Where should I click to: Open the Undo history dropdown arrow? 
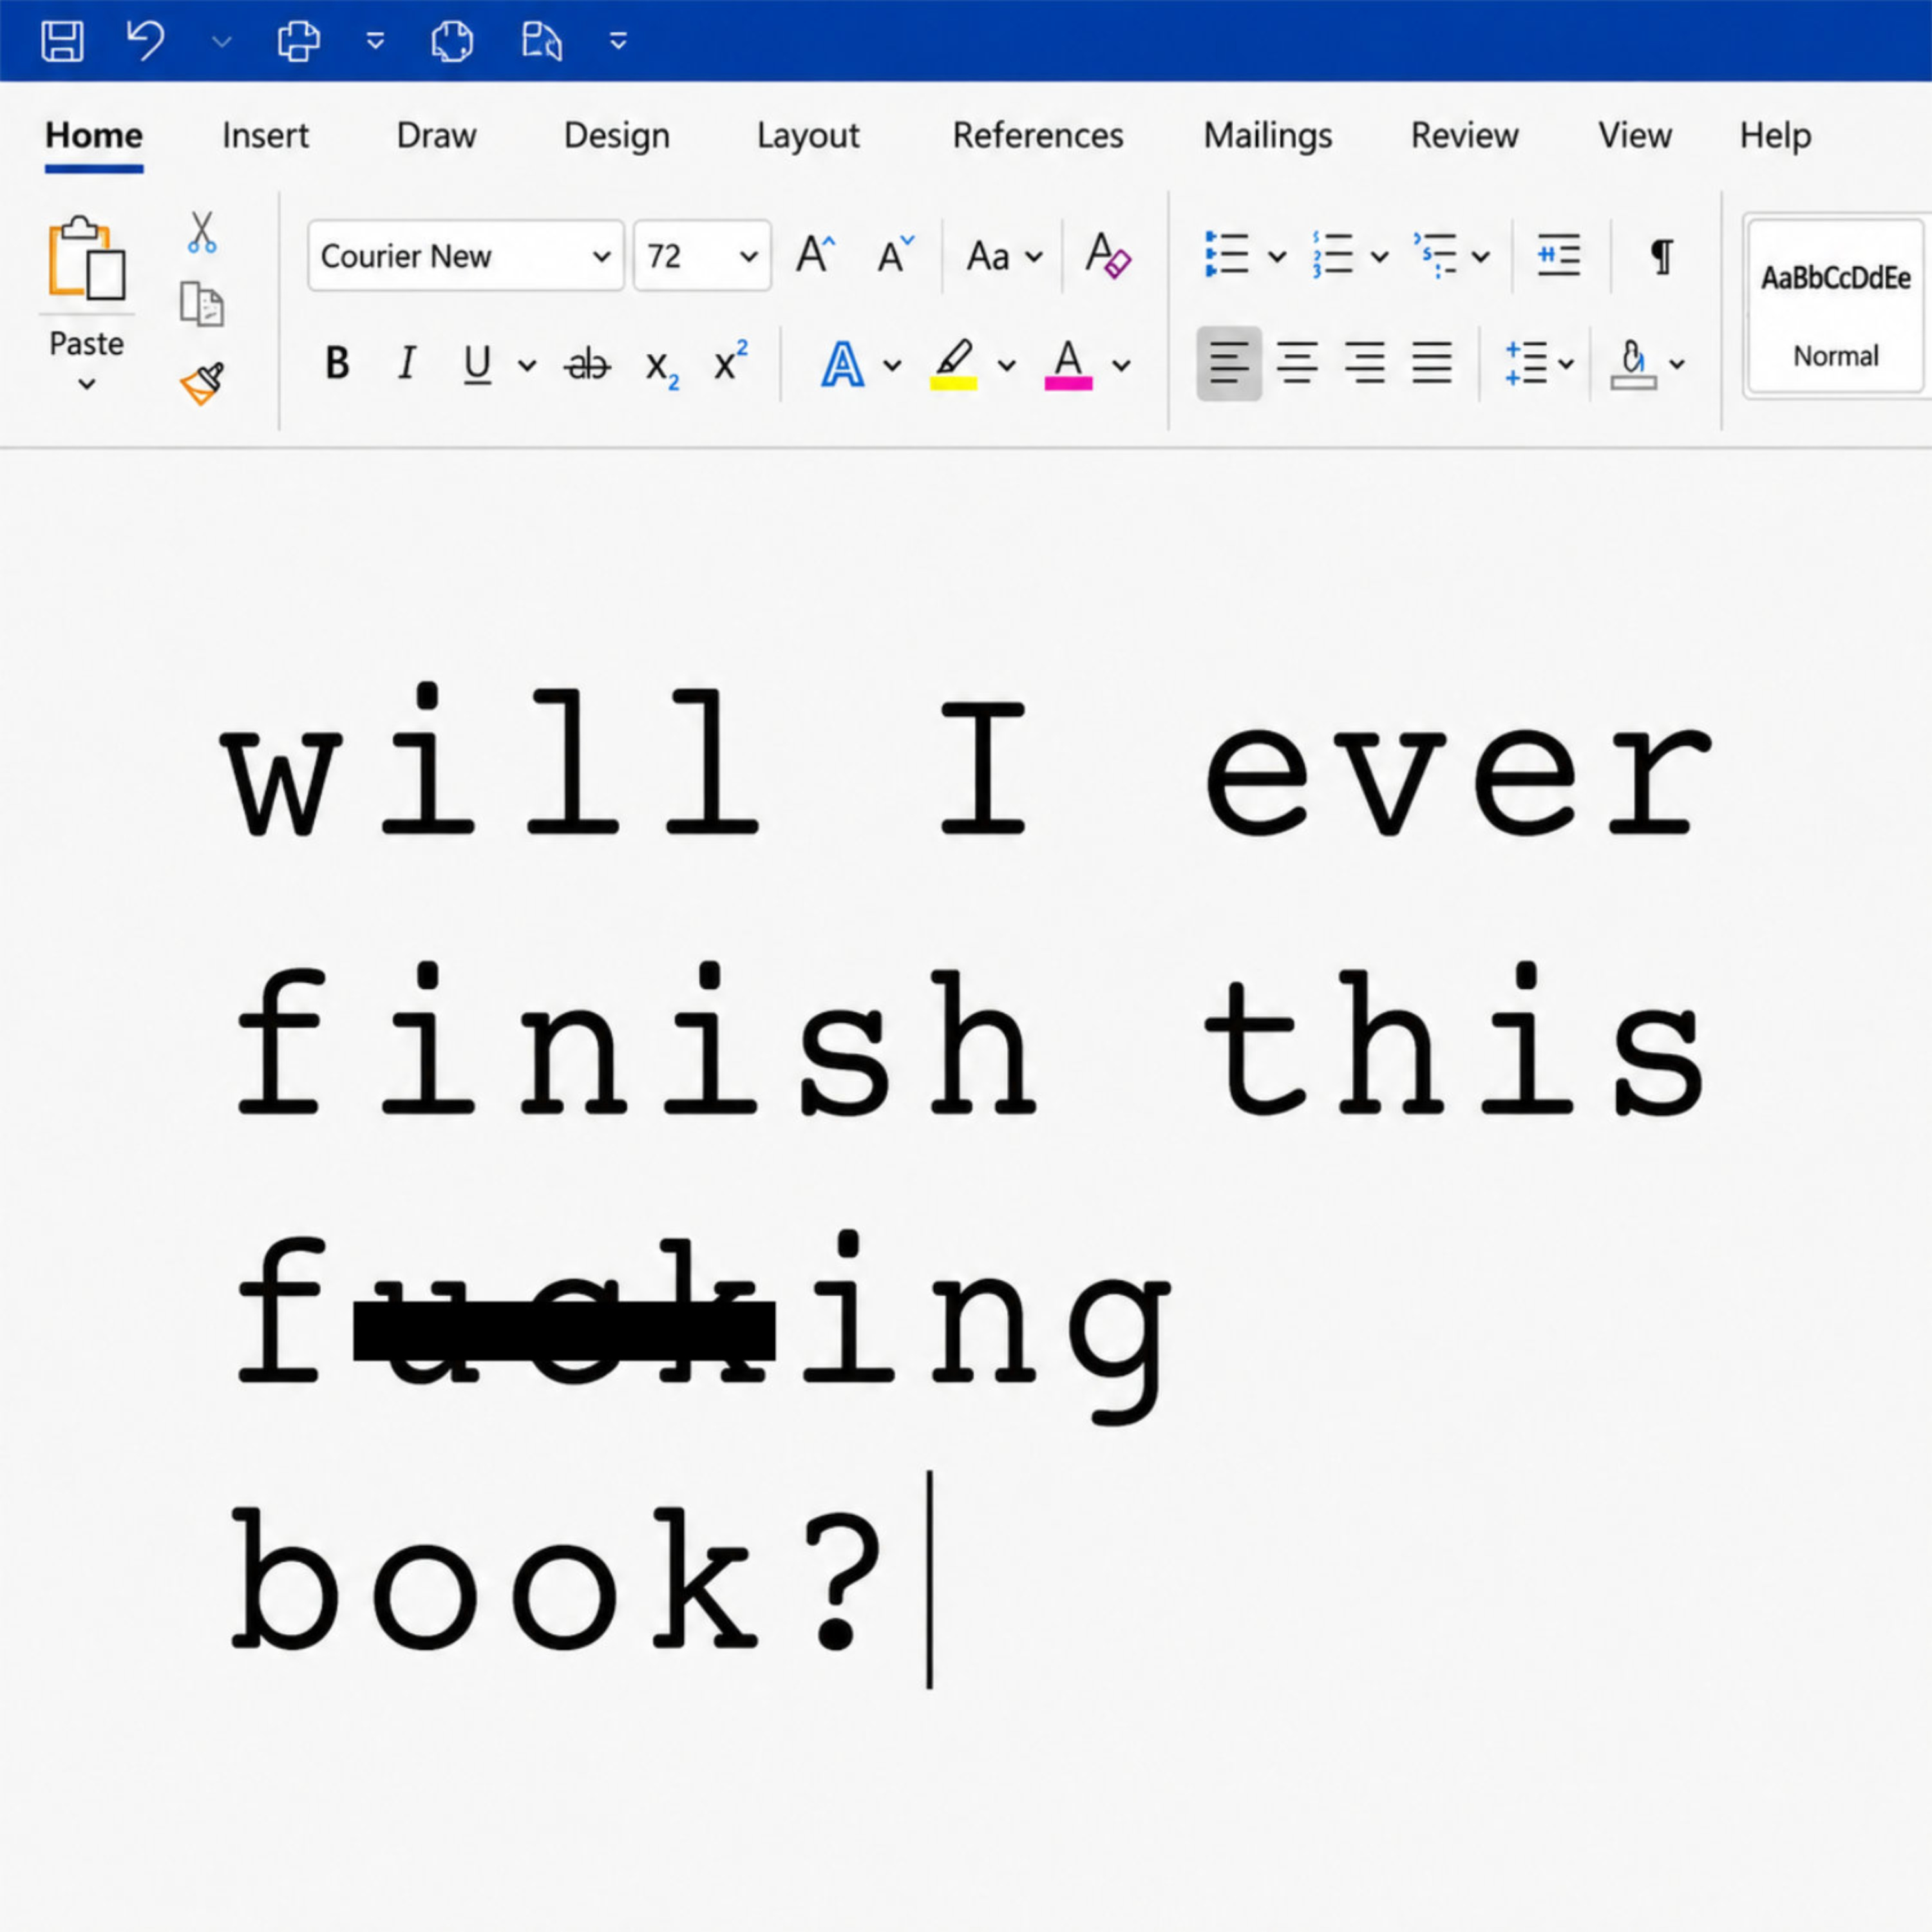[x=222, y=42]
